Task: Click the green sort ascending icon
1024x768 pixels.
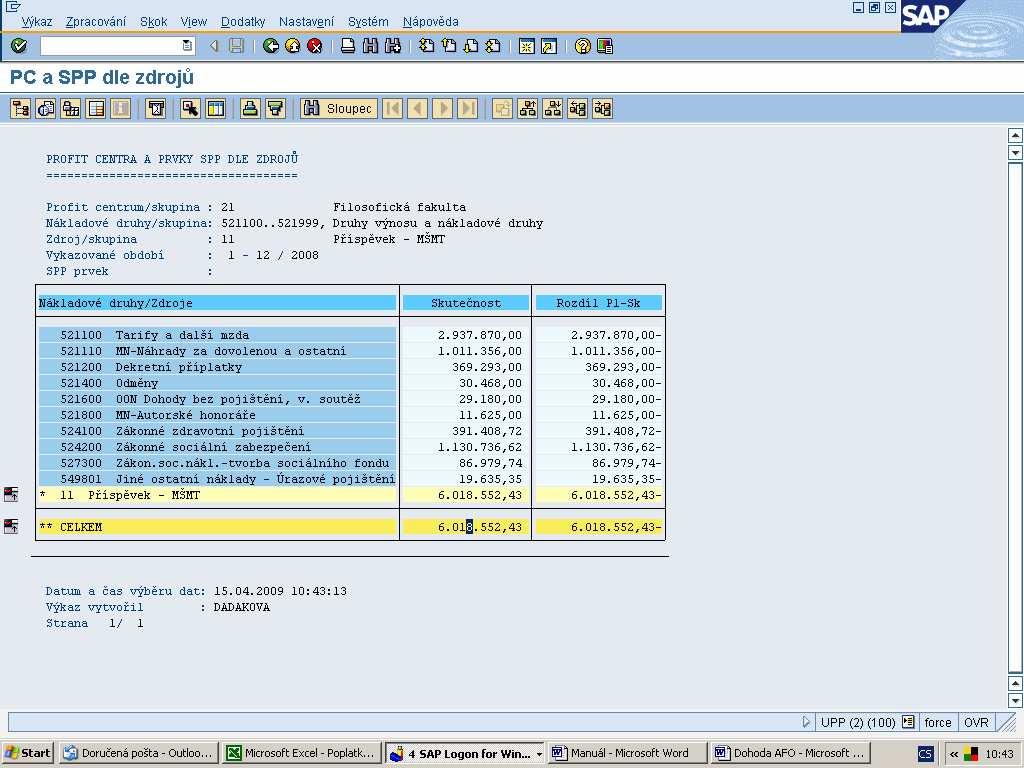Action: (x=249, y=108)
